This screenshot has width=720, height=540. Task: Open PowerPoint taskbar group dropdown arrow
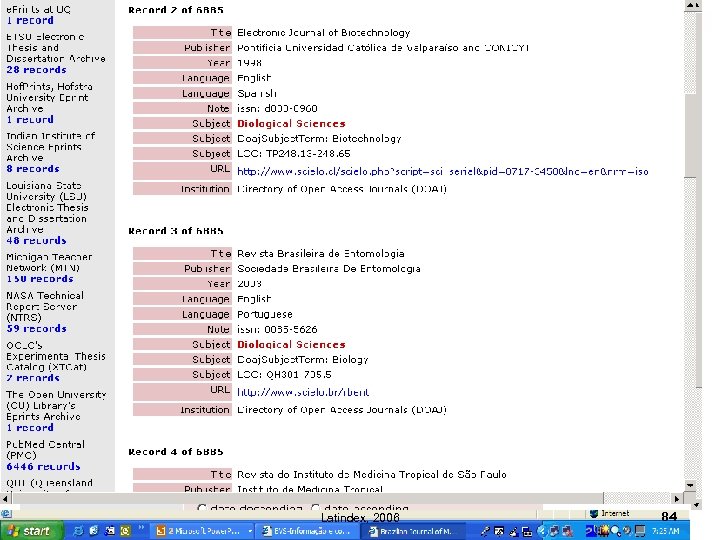250,531
